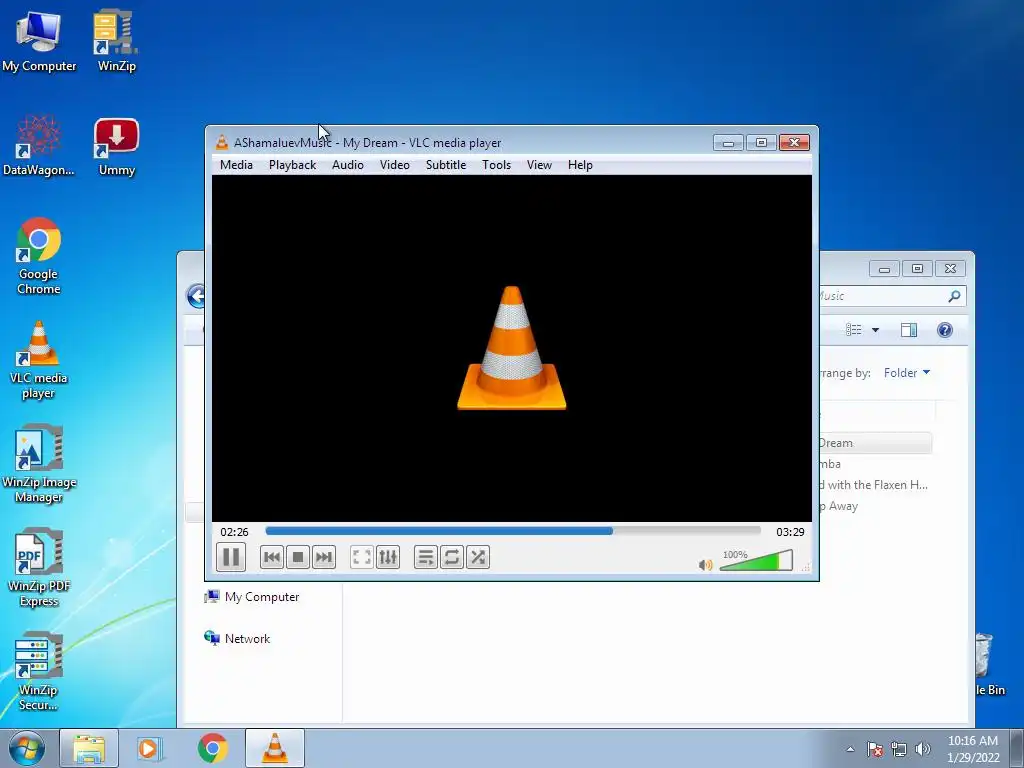Go back in Explorer window

click(196, 296)
